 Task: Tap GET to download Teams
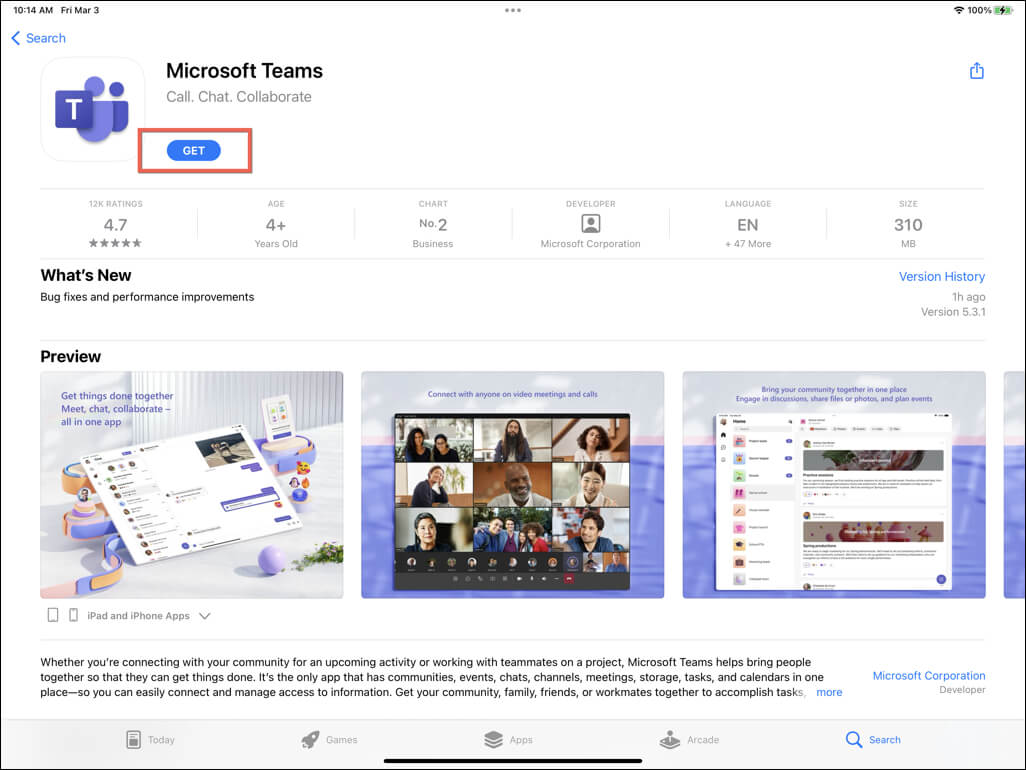(x=194, y=150)
